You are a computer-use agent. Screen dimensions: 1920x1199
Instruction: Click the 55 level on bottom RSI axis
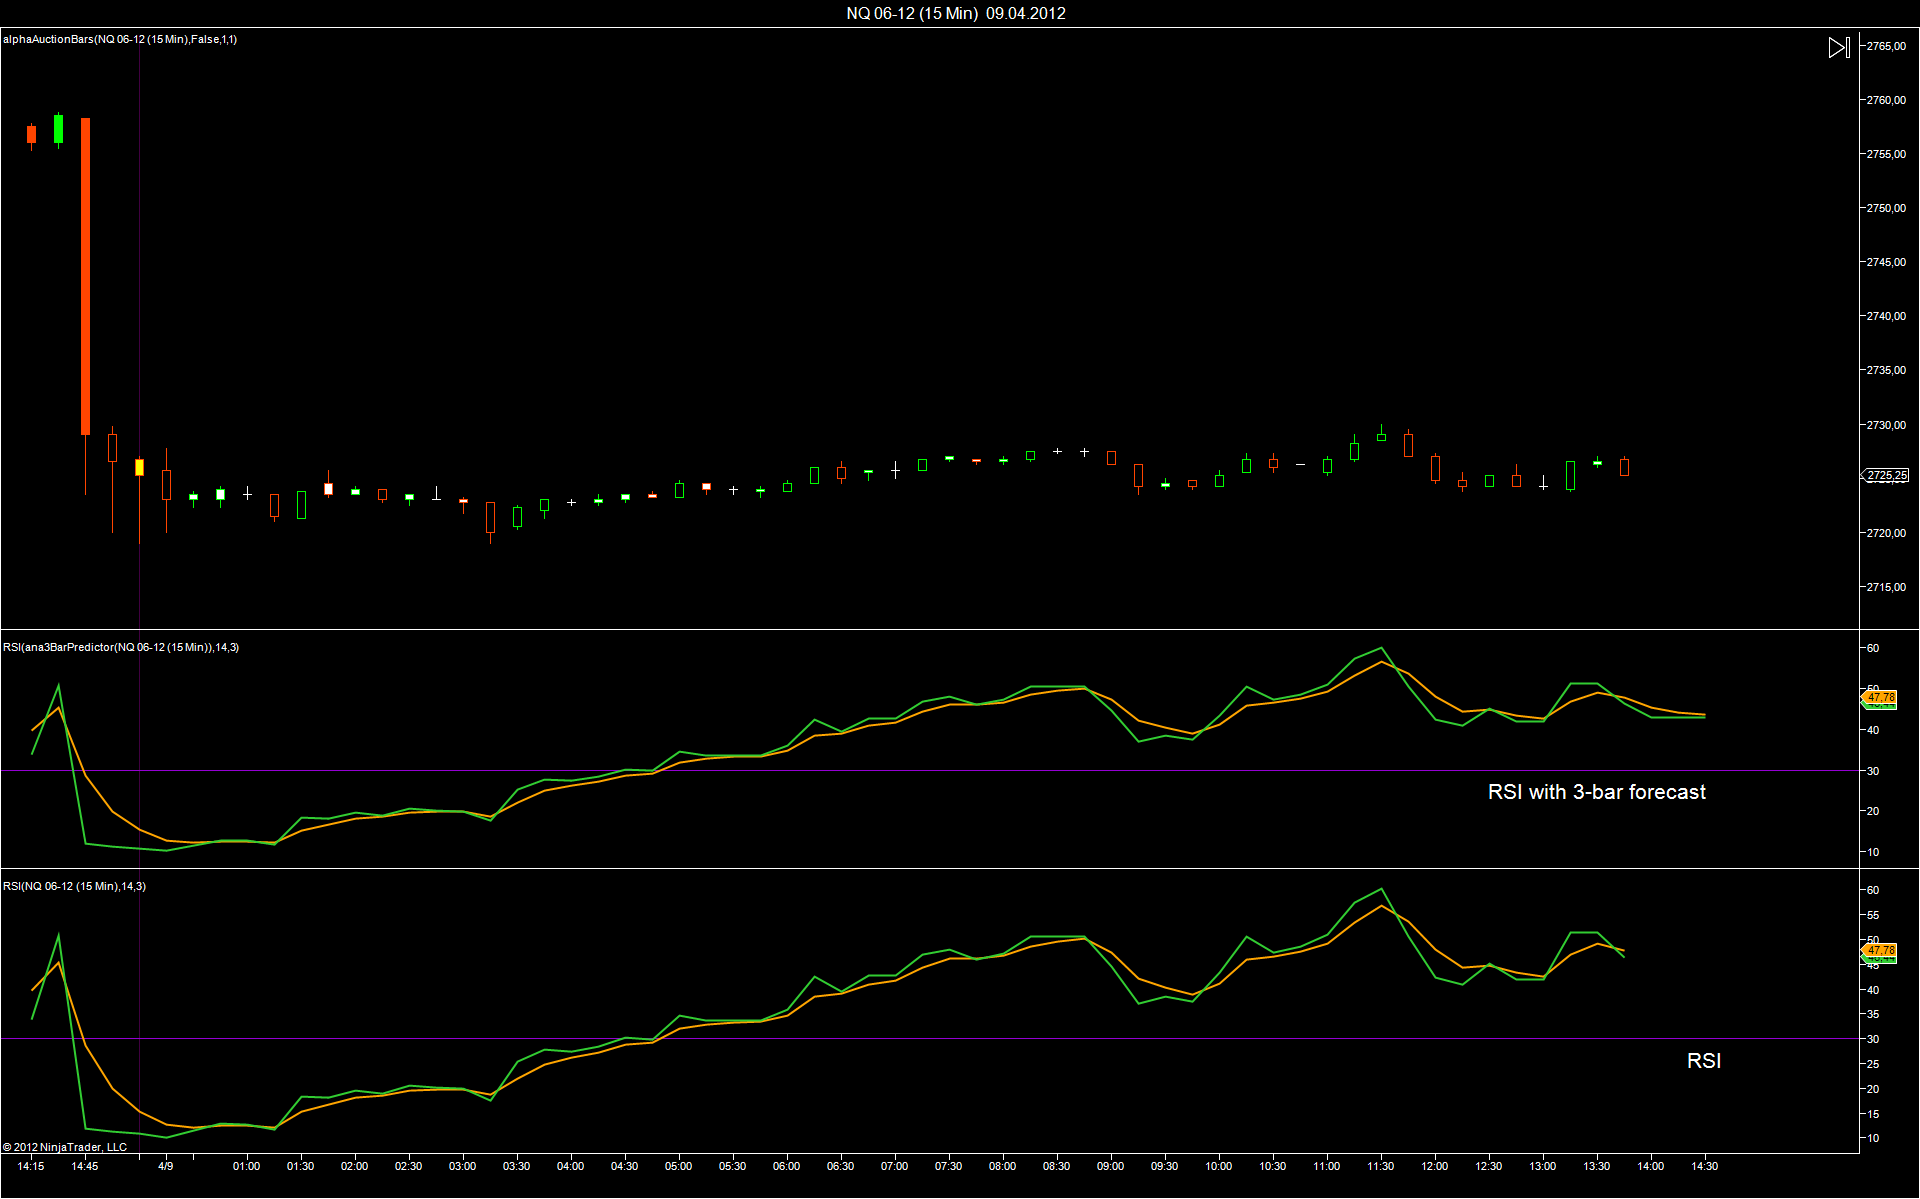point(1873,915)
